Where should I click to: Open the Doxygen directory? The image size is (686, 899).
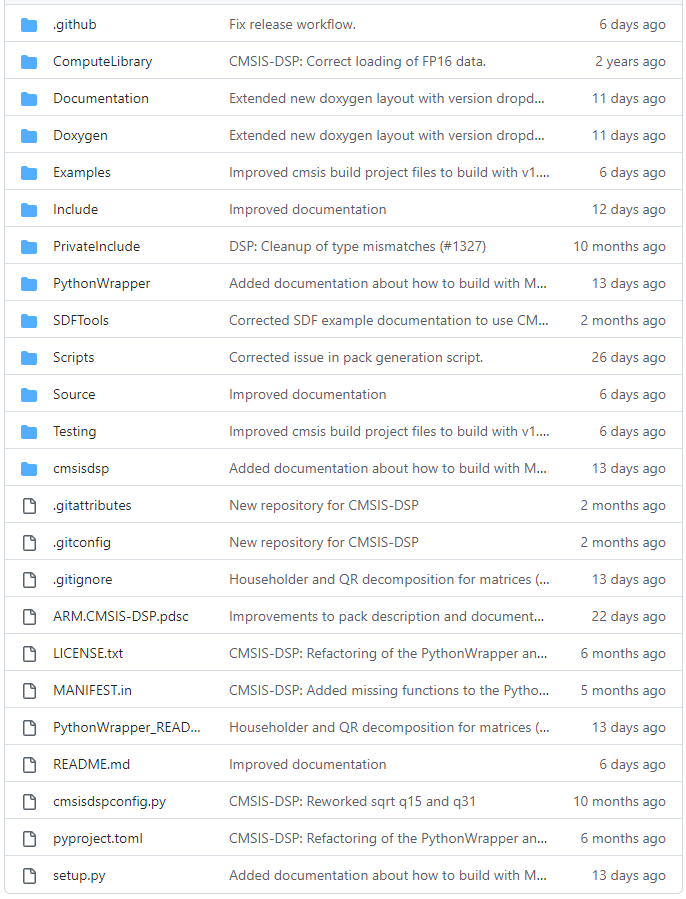click(80, 135)
